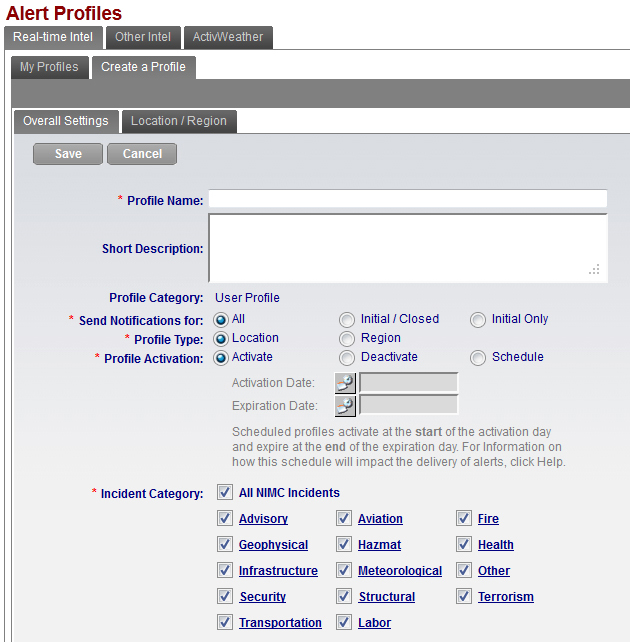Open the ActivWeather tab
630x642 pixels.
pos(228,38)
